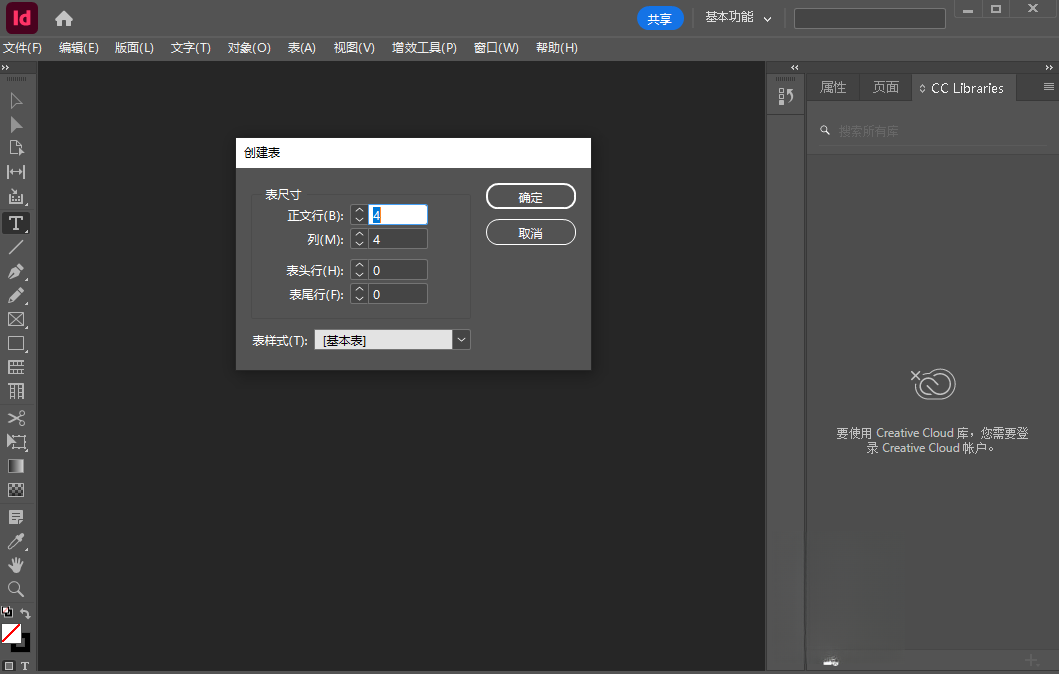Swap fill and stroke arrows
This screenshot has width=1059, height=674.
25,613
